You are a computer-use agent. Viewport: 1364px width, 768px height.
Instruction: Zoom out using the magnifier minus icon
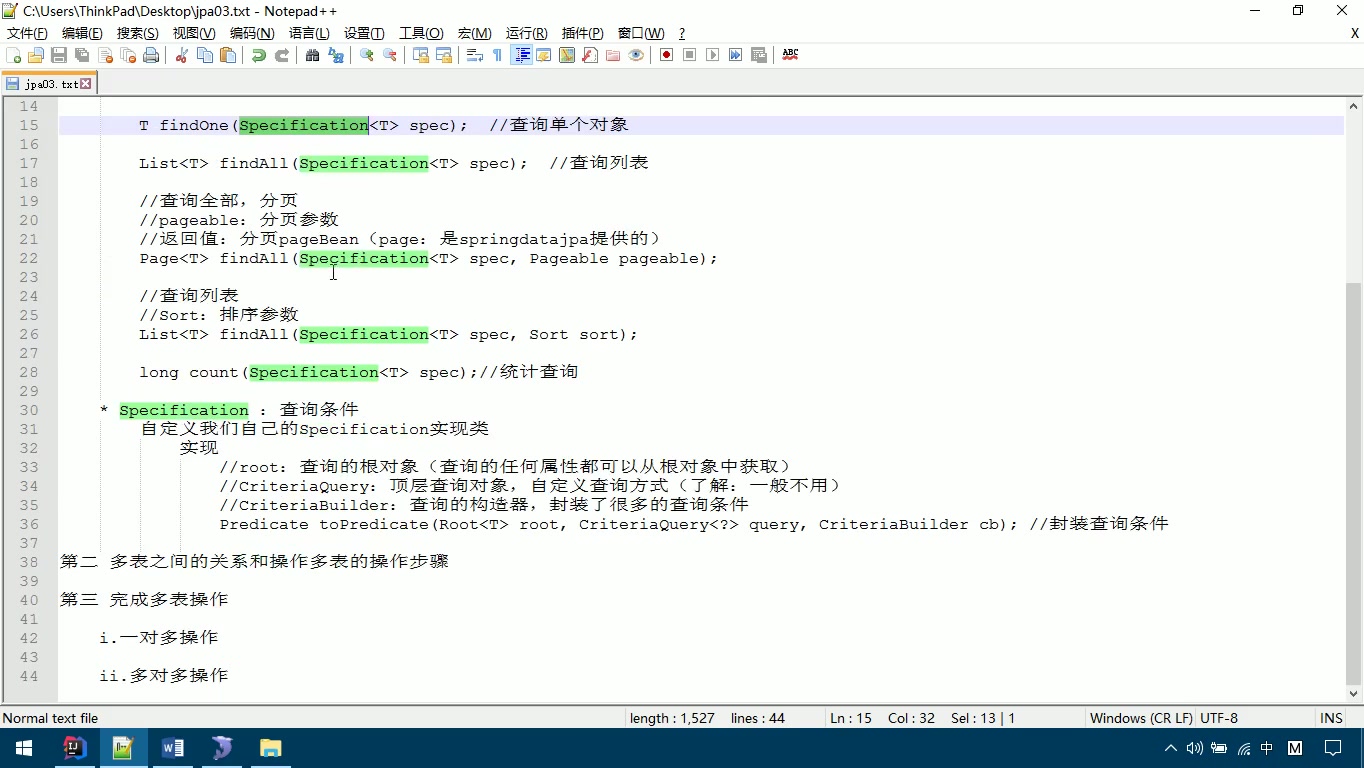[390, 55]
